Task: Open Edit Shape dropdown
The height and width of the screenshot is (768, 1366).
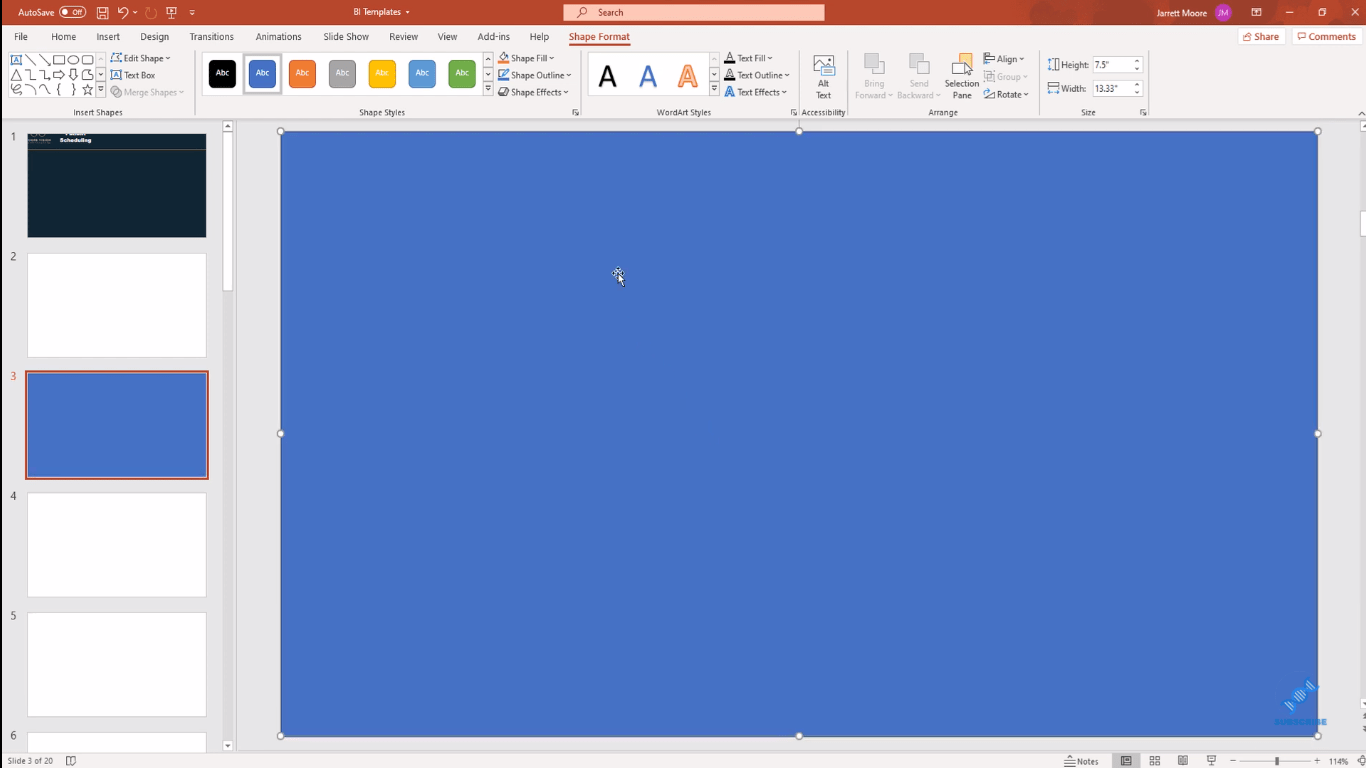Action: click(x=140, y=58)
